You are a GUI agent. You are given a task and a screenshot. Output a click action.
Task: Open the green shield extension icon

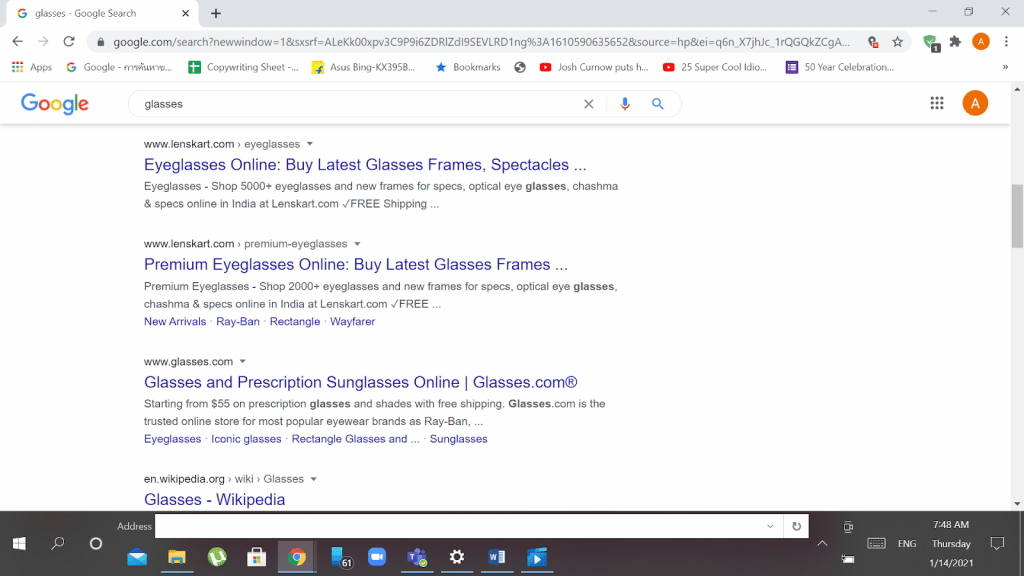(x=931, y=43)
